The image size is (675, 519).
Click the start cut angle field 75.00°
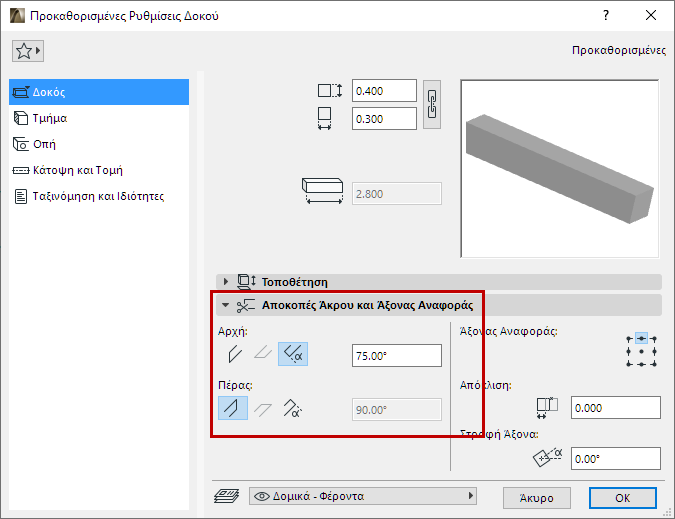coord(396,355)
